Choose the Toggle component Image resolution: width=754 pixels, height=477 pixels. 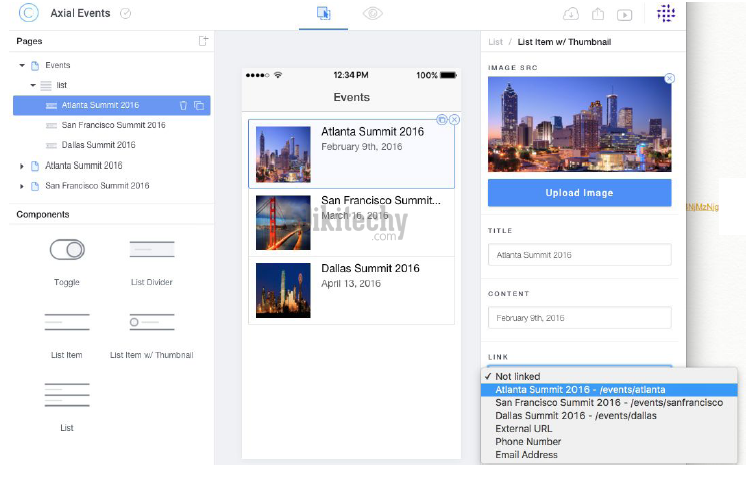click(67, 262)
